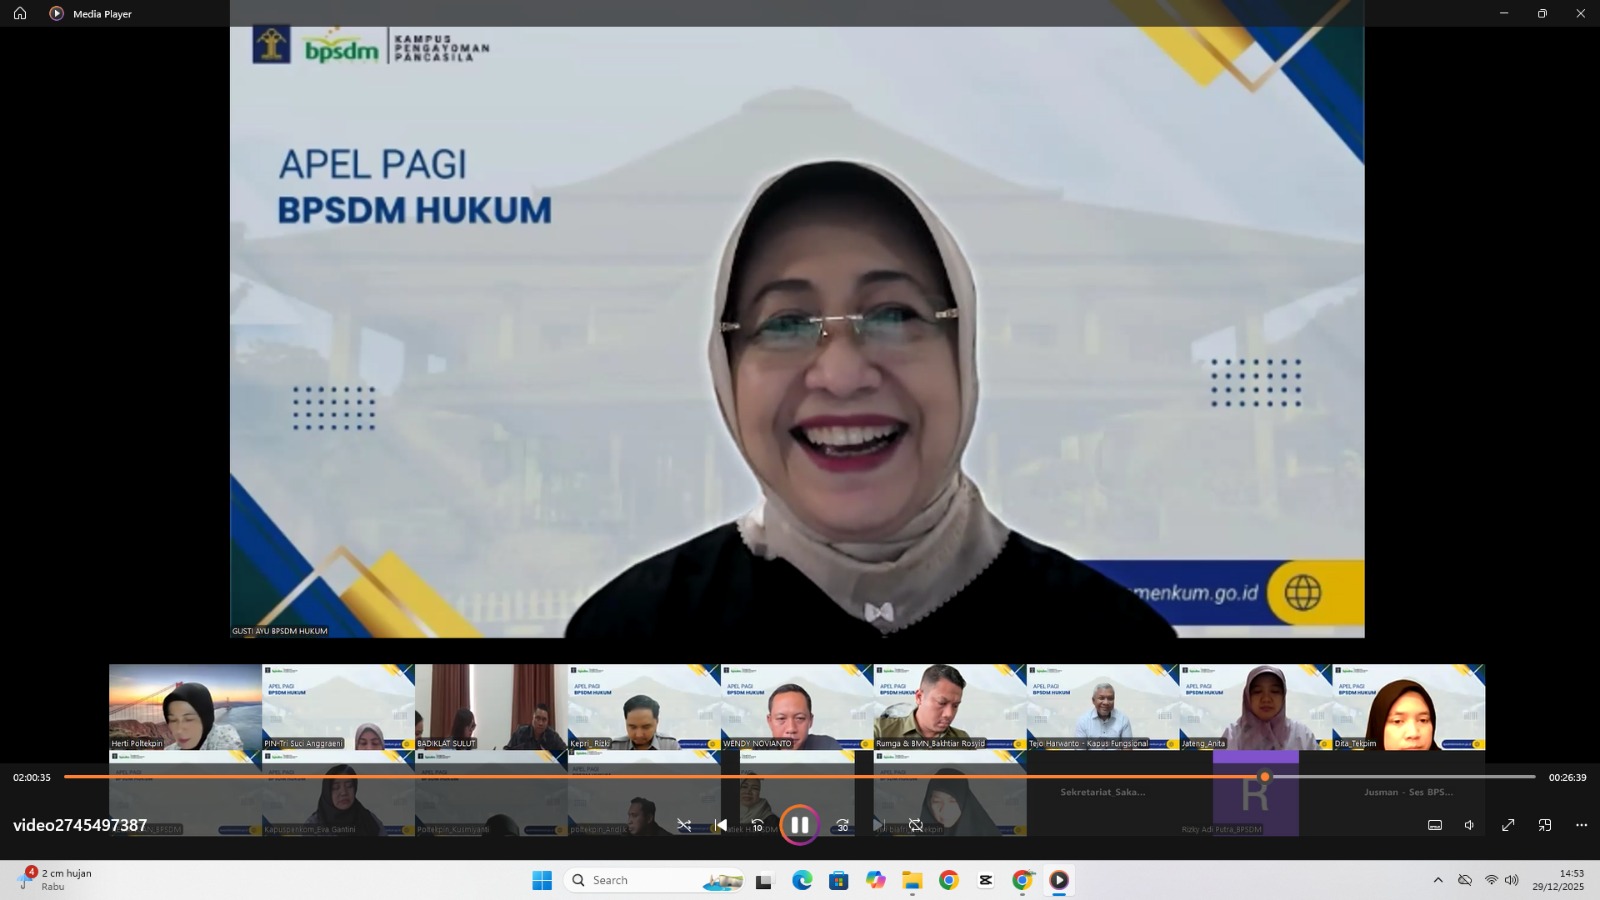Toggle repeat mode

(915, 825)
